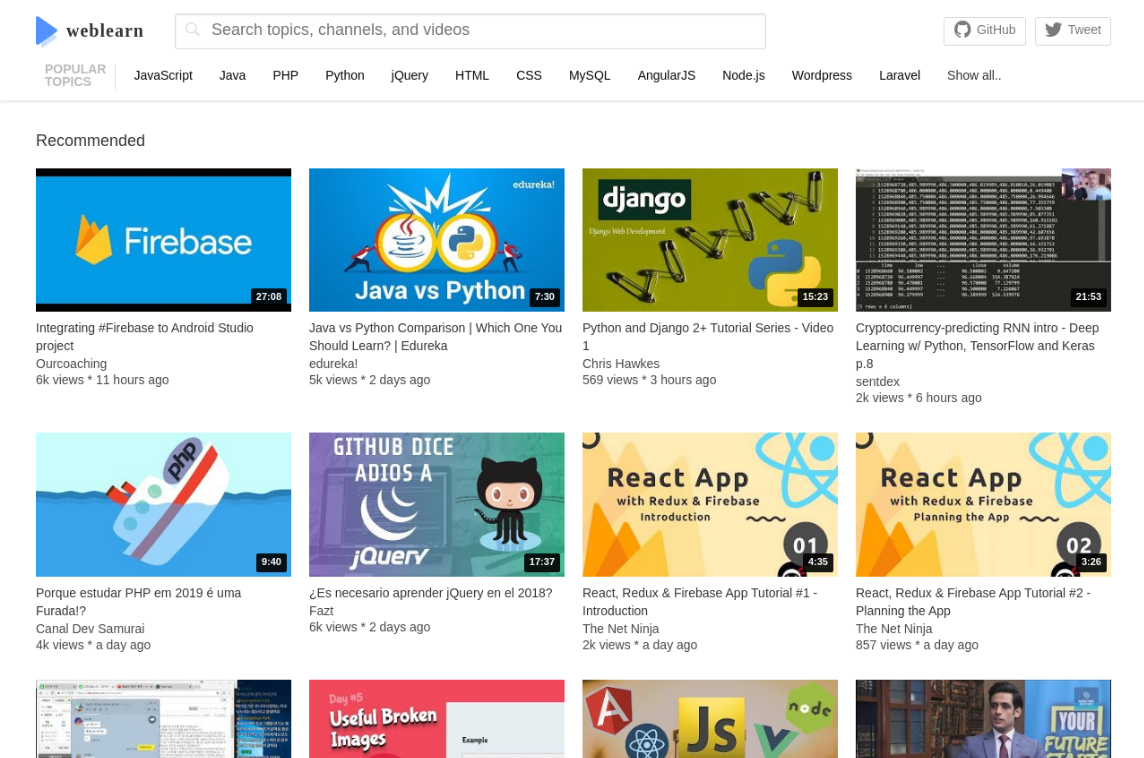Click The Net Ninja under Tutorial #1
This screenshot has height=758, width=1144.
(x=620, y=628)
